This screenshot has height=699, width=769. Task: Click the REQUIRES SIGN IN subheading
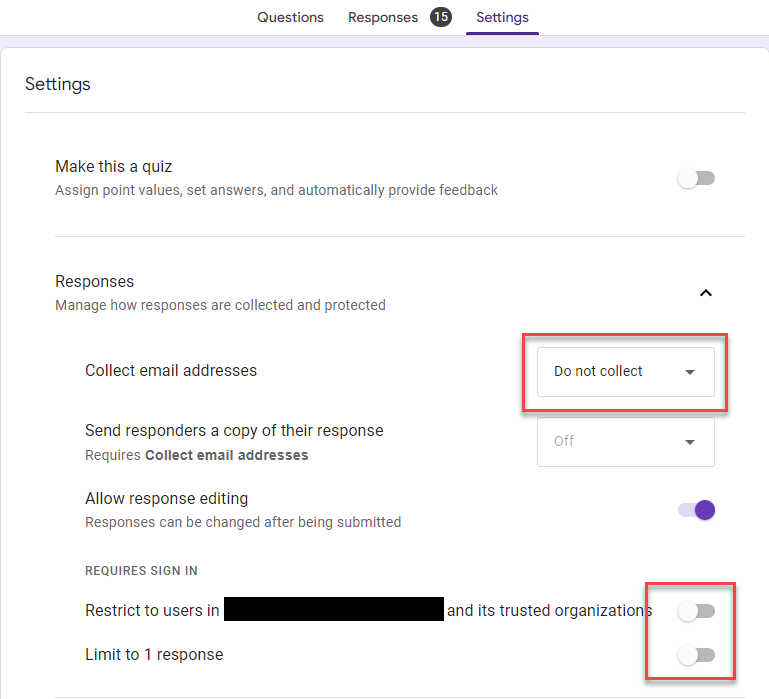pos(141,571)
